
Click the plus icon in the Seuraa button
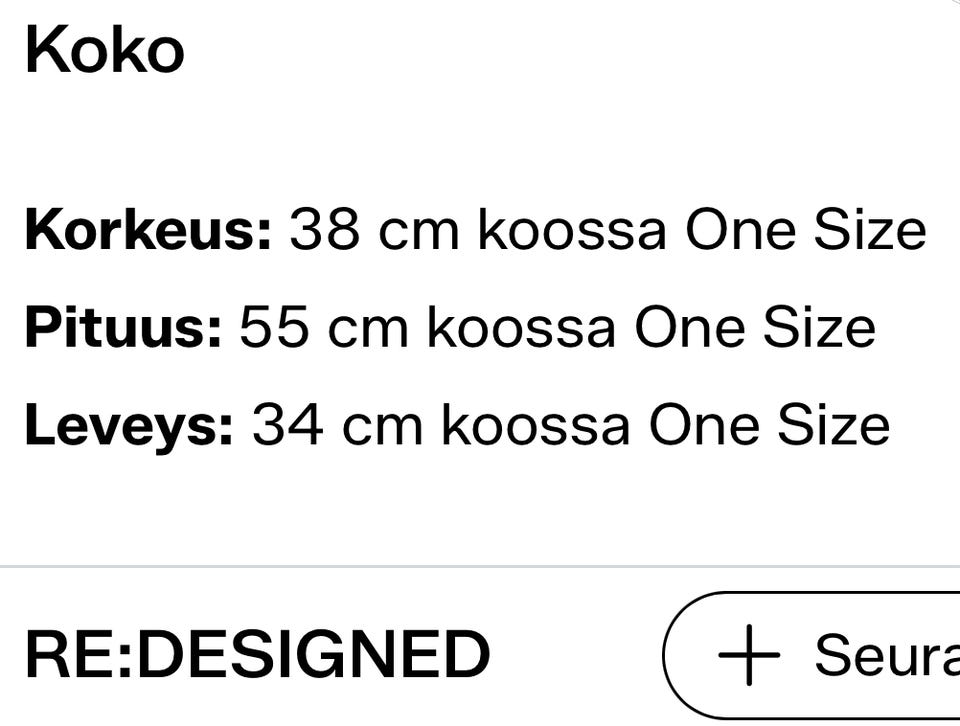click(749, 654)
